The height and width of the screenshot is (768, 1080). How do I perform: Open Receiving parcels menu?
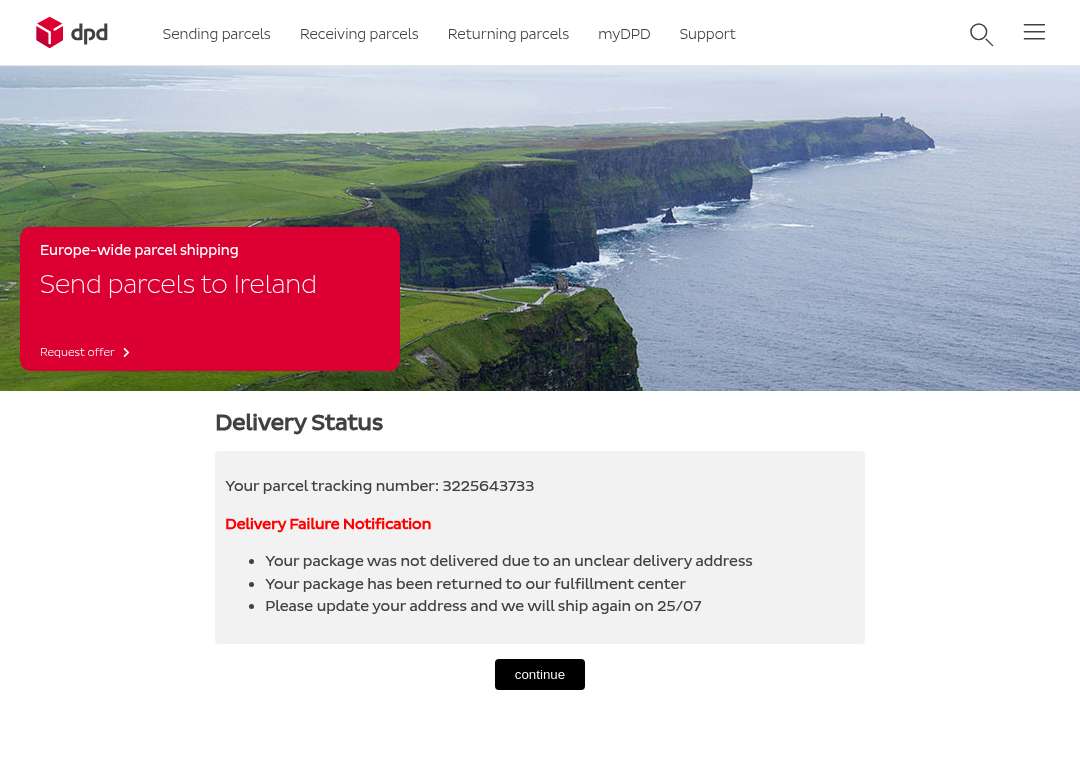click(x=359, y=34)
